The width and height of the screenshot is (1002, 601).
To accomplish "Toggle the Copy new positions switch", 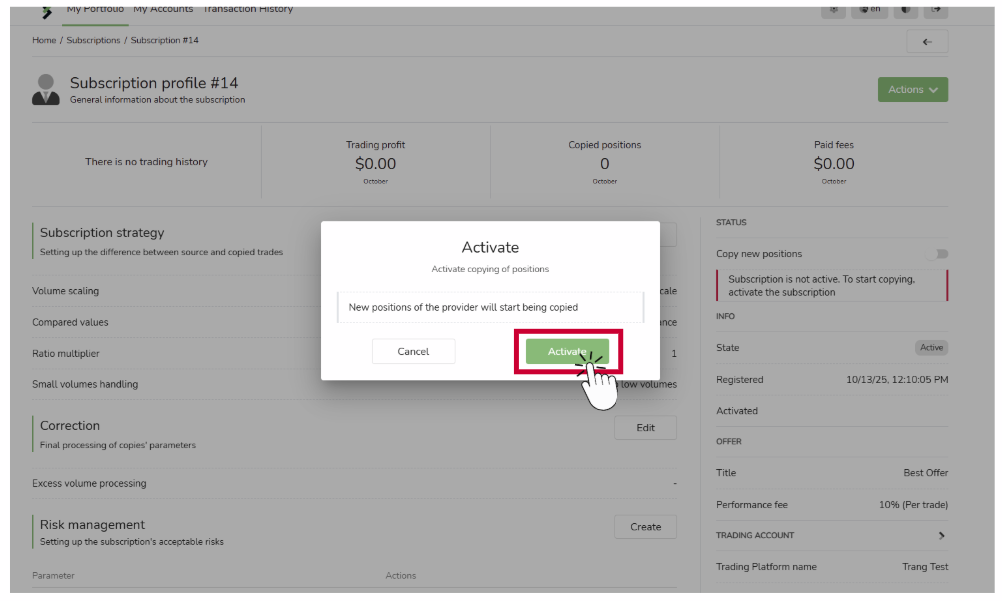I will (940, 254).
